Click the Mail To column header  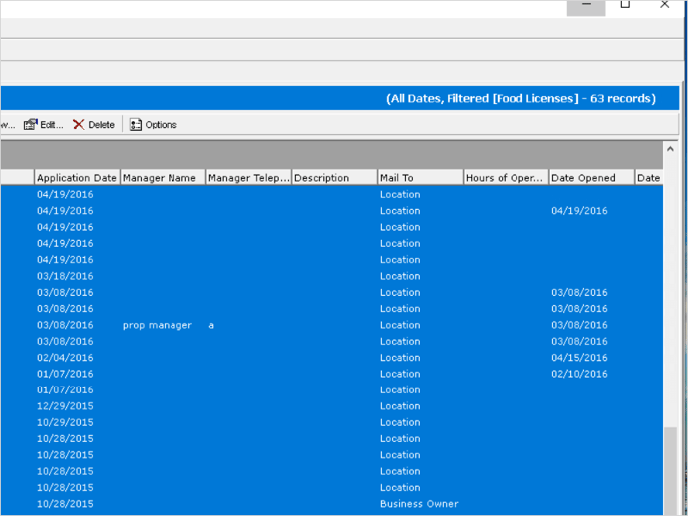click(x=420, y=178)
